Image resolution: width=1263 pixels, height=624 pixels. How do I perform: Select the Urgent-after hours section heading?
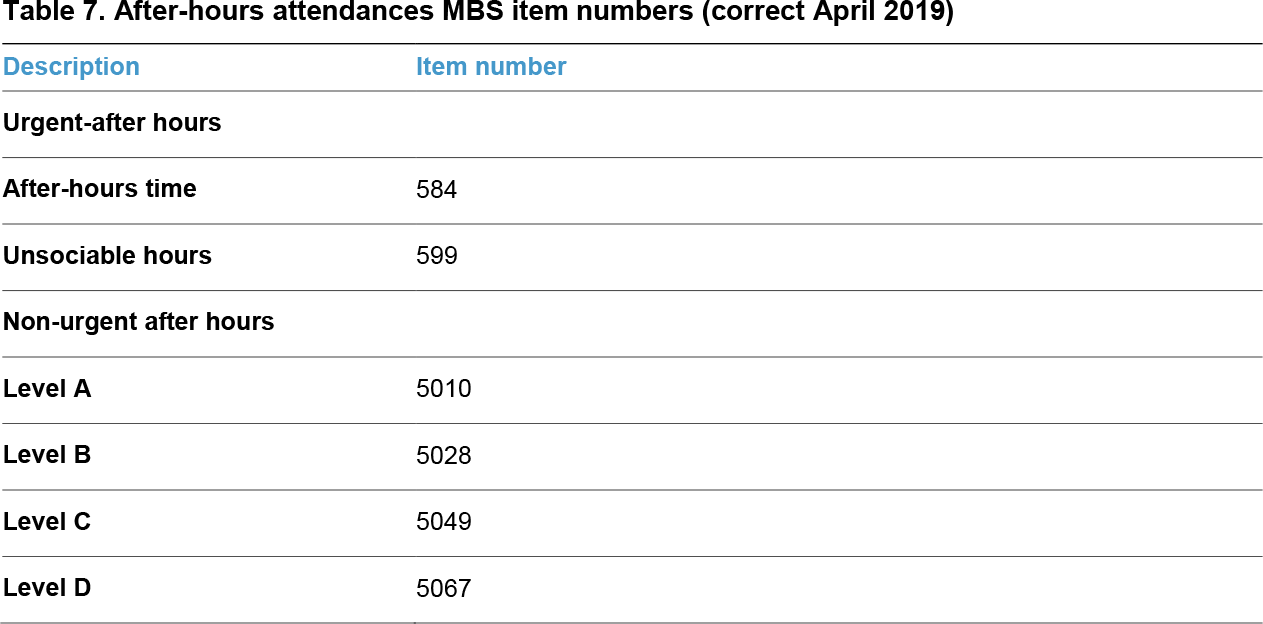(x=112, y=123)
